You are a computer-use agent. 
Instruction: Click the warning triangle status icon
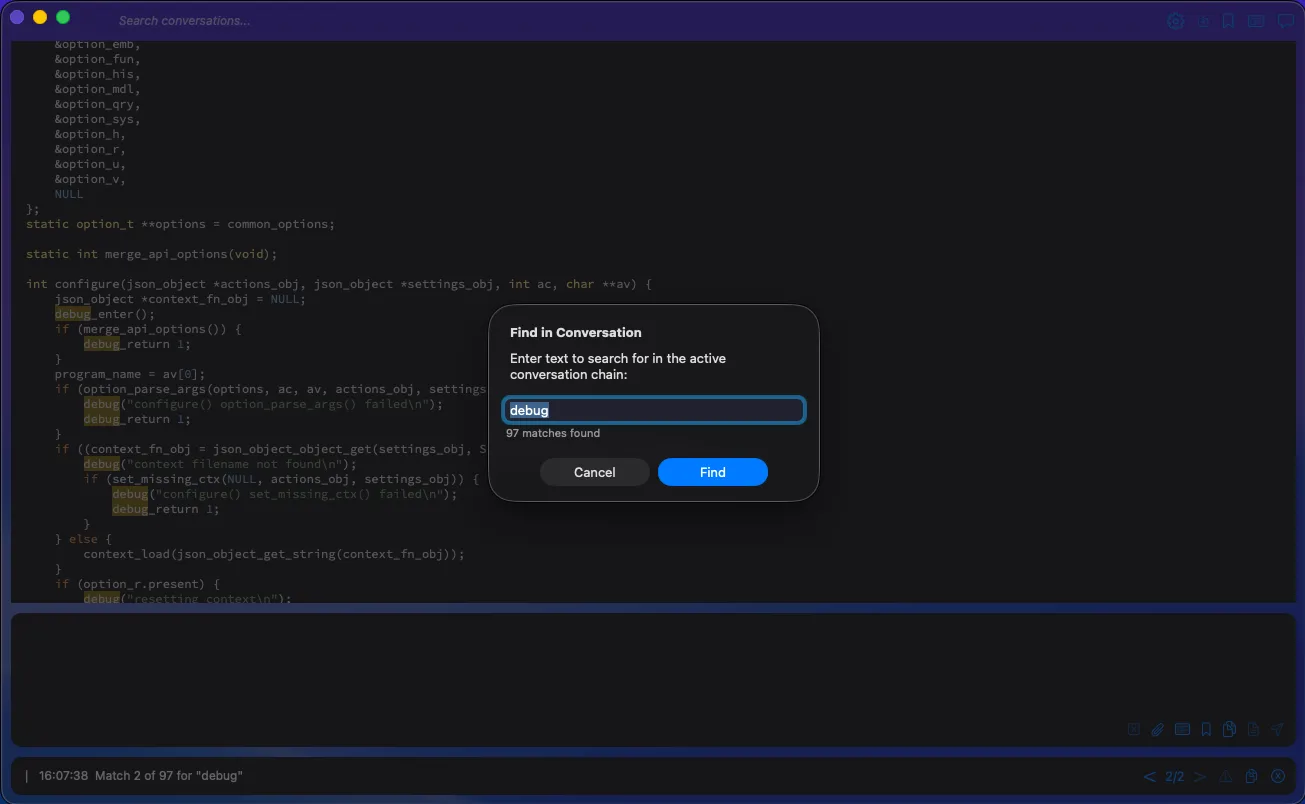tap(1225, 777)
